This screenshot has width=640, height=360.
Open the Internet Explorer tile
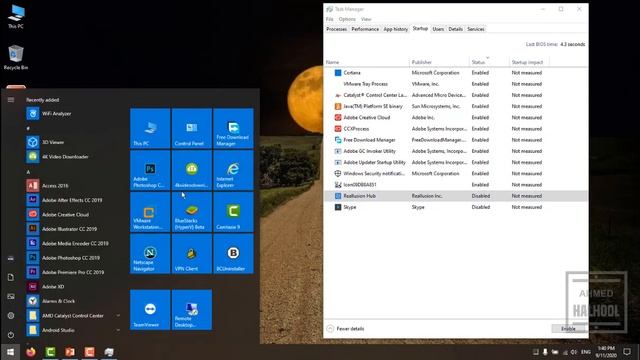(x=233, y=170)
